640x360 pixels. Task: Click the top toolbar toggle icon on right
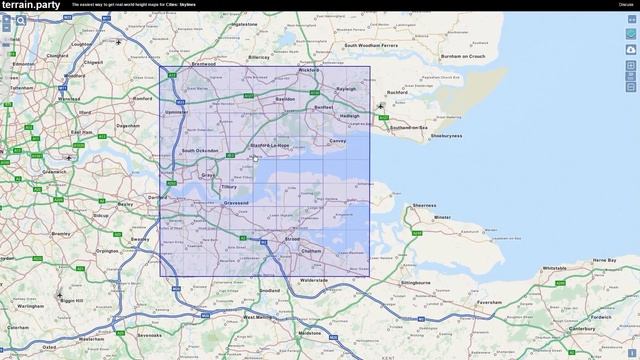631,19
